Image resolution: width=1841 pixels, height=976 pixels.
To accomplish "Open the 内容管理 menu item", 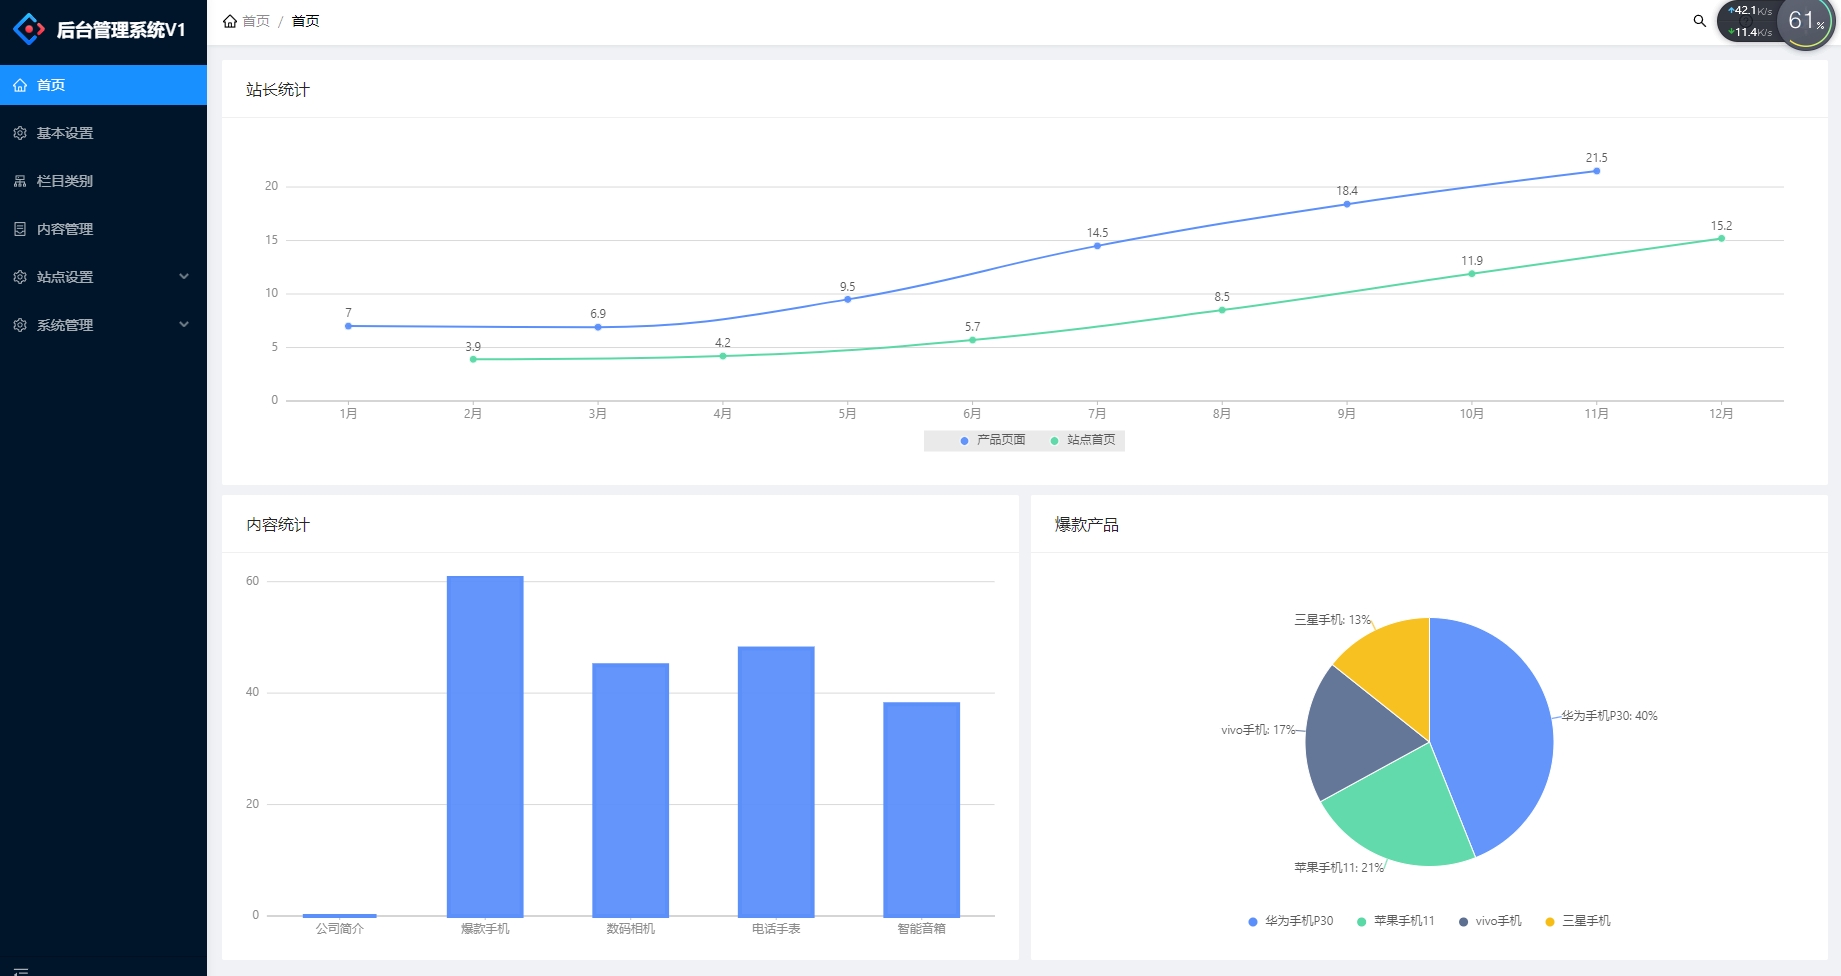I will (103, 229).
